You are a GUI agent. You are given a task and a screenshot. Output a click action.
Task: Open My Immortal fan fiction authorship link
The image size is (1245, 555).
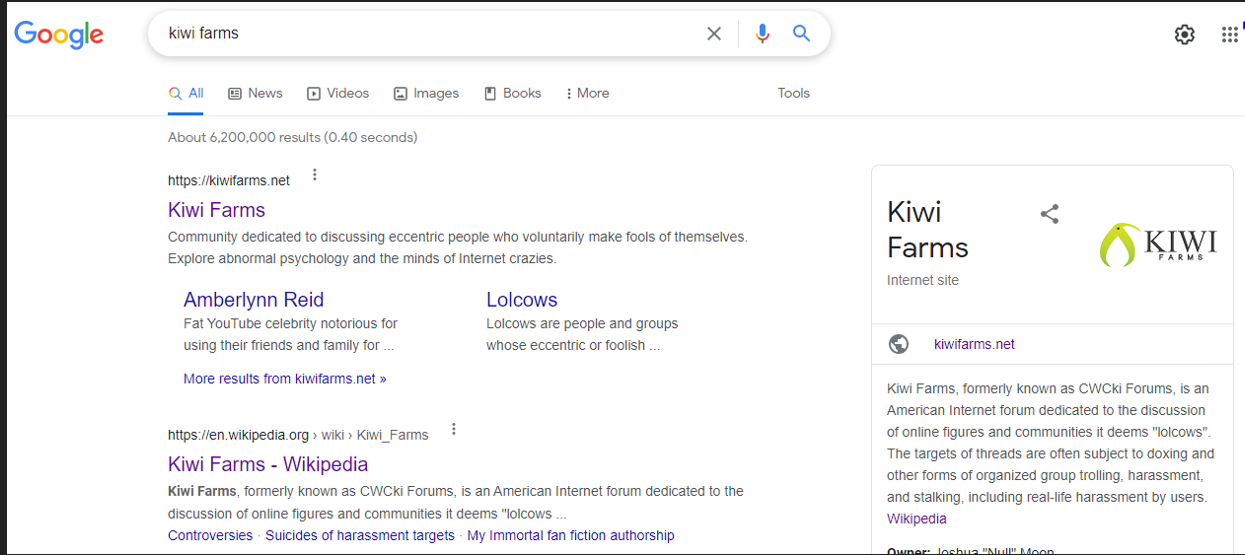tap(571, 535)
